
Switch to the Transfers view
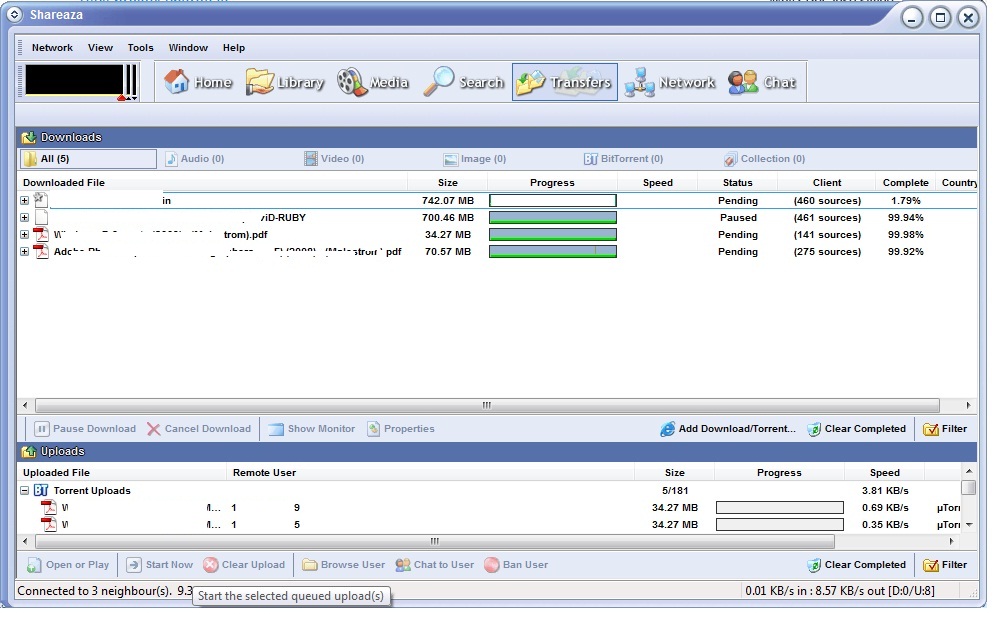click(x=564, y=82)
